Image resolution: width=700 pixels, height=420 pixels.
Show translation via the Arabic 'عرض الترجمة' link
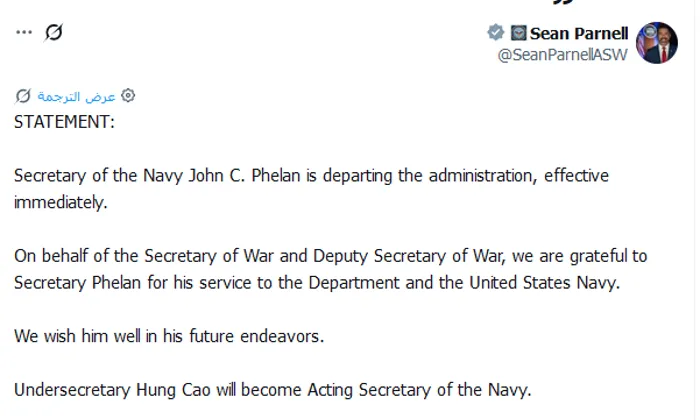tap(76, 96)
